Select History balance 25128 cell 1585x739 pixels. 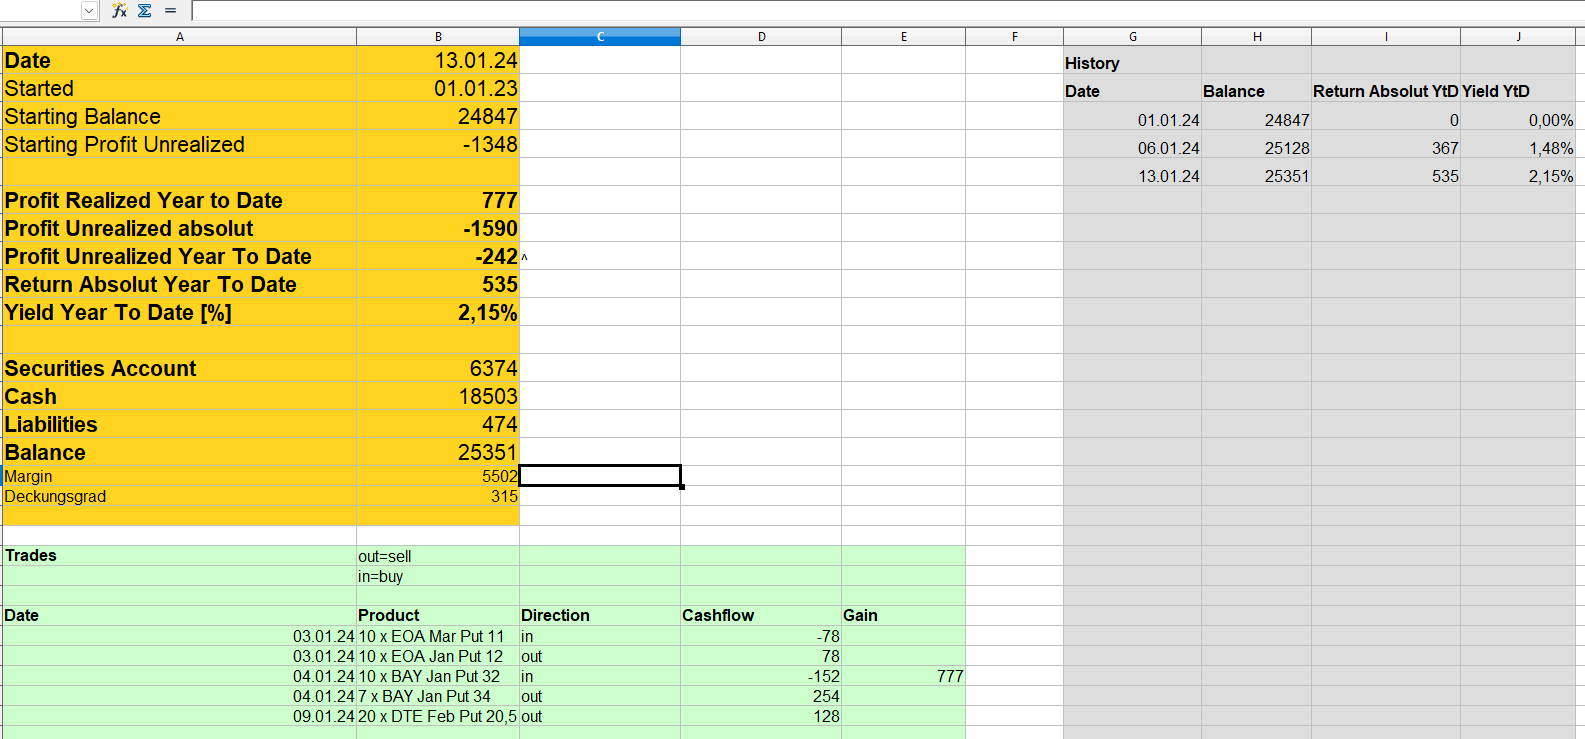point(1256,148)
